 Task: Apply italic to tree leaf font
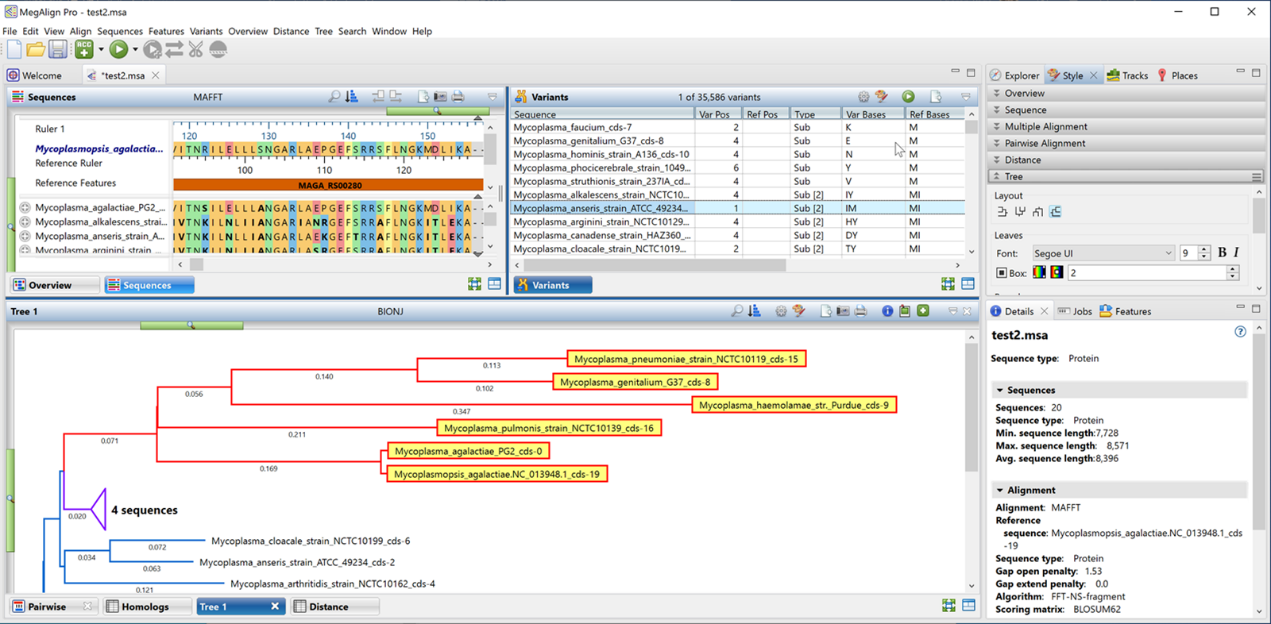[1236, 252]
